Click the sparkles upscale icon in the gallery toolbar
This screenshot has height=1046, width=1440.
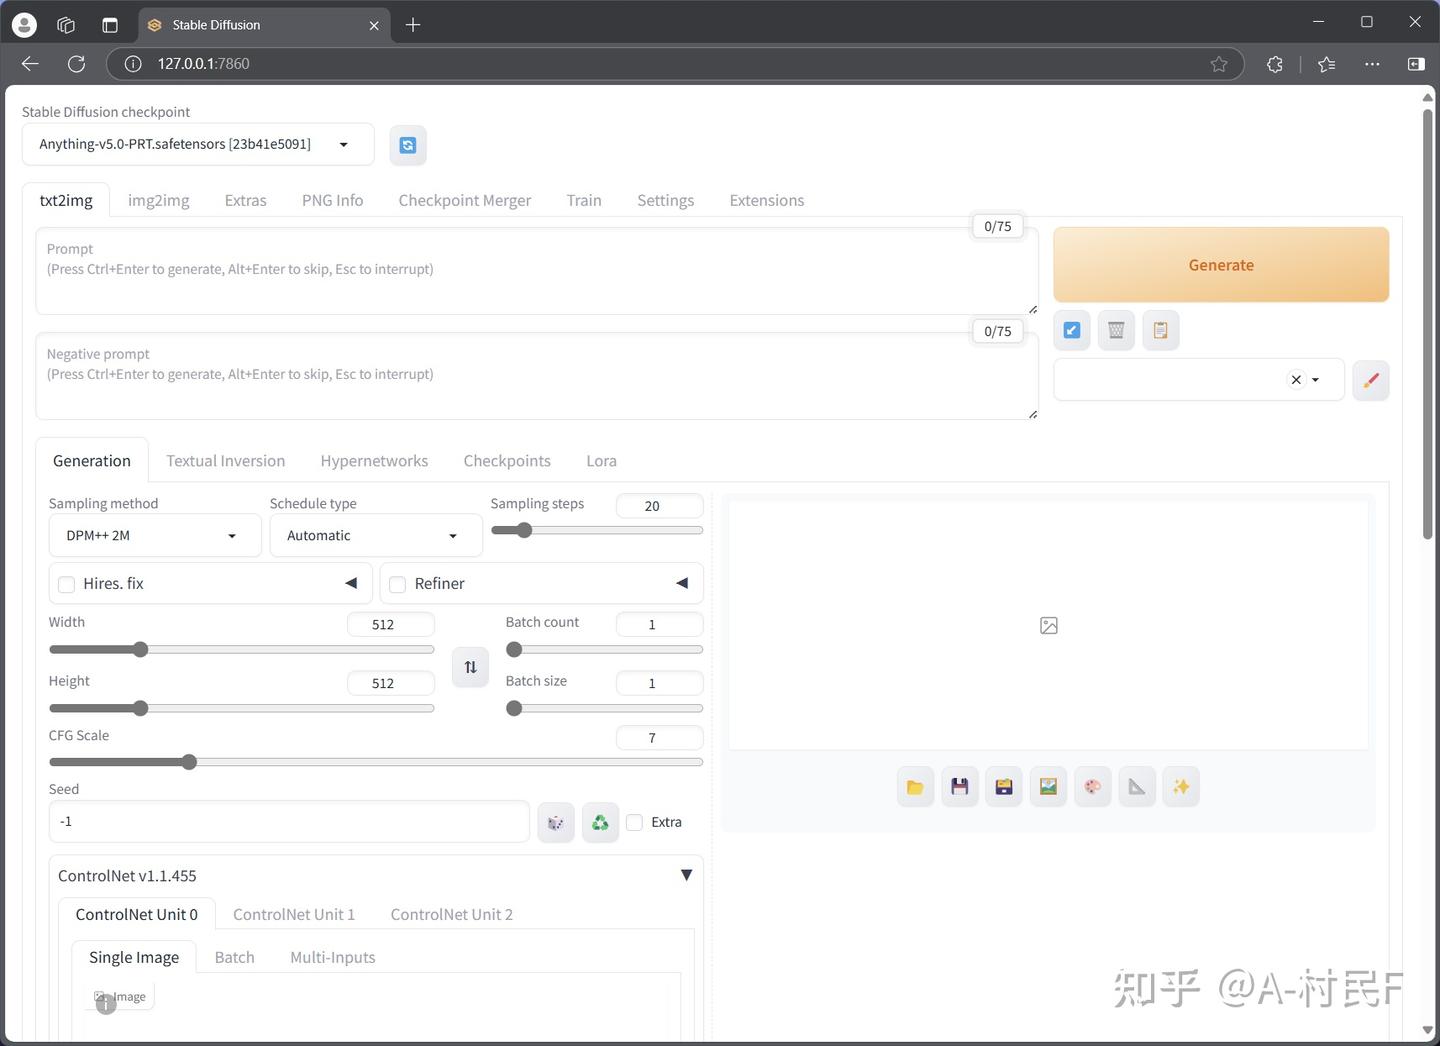click(1180, 787)
